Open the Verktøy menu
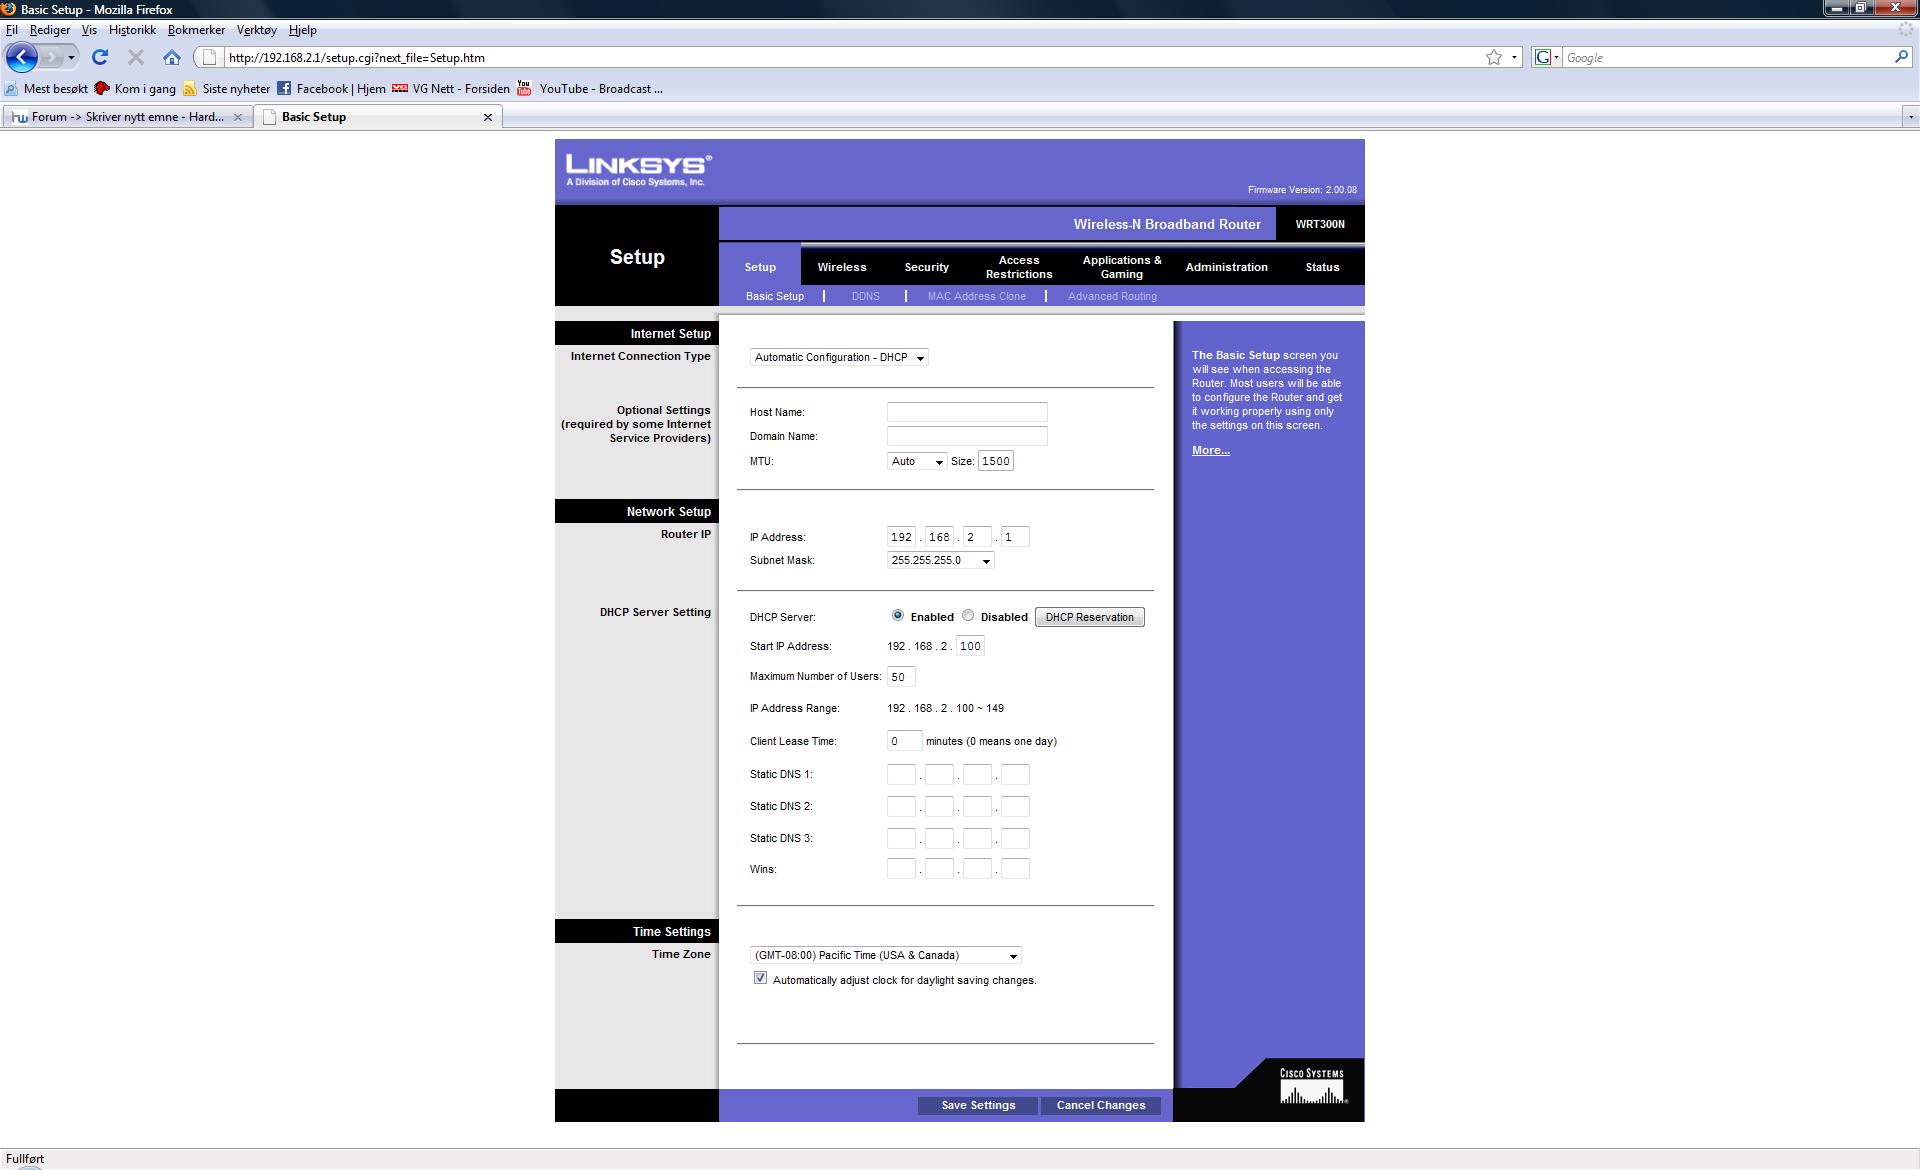 tap(257, 30)
